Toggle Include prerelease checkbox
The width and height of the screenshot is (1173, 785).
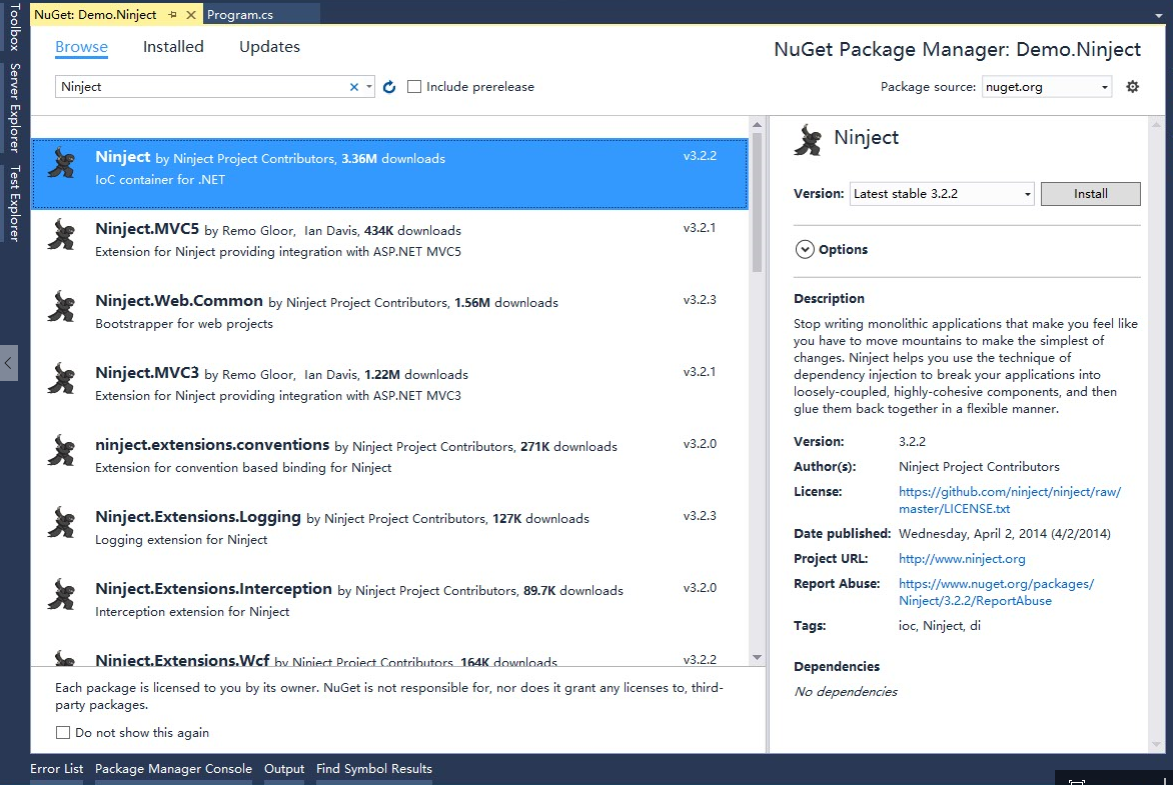414,87
